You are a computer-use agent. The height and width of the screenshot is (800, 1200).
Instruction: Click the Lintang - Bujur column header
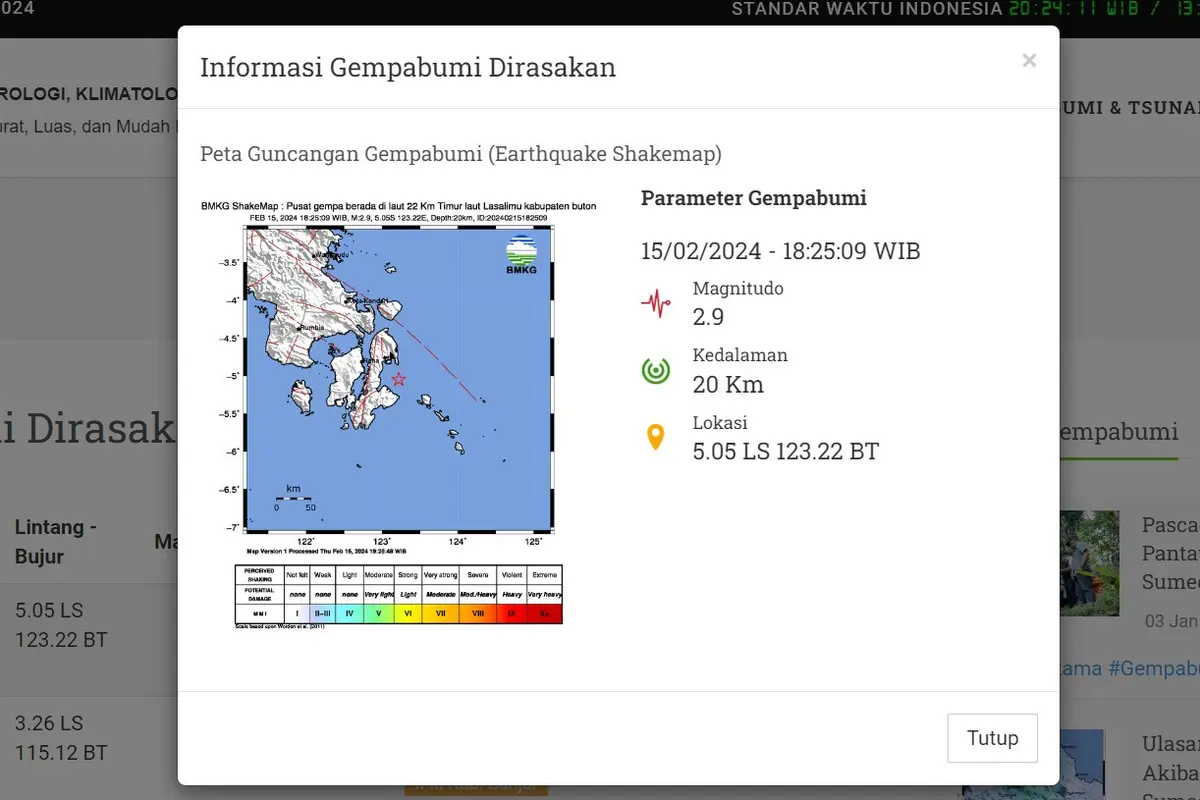coord(56,541)
